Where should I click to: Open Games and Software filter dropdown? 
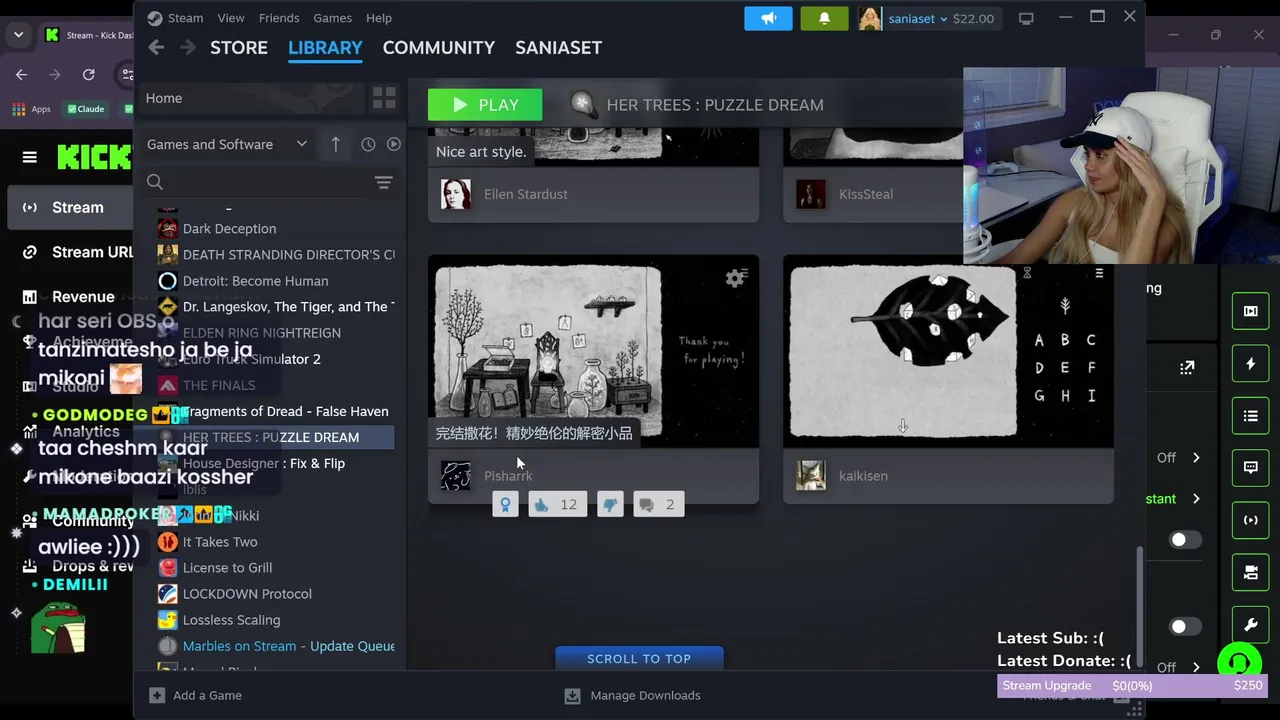(227, 144)
